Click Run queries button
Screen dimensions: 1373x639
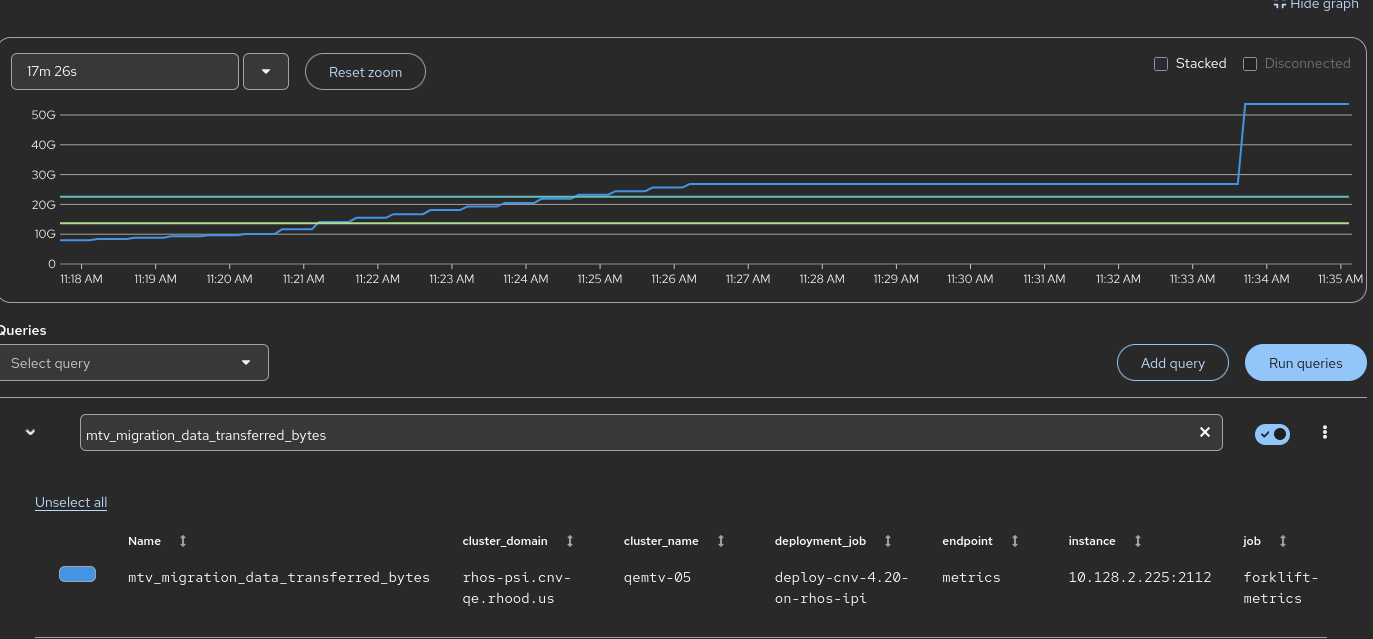1305,363
